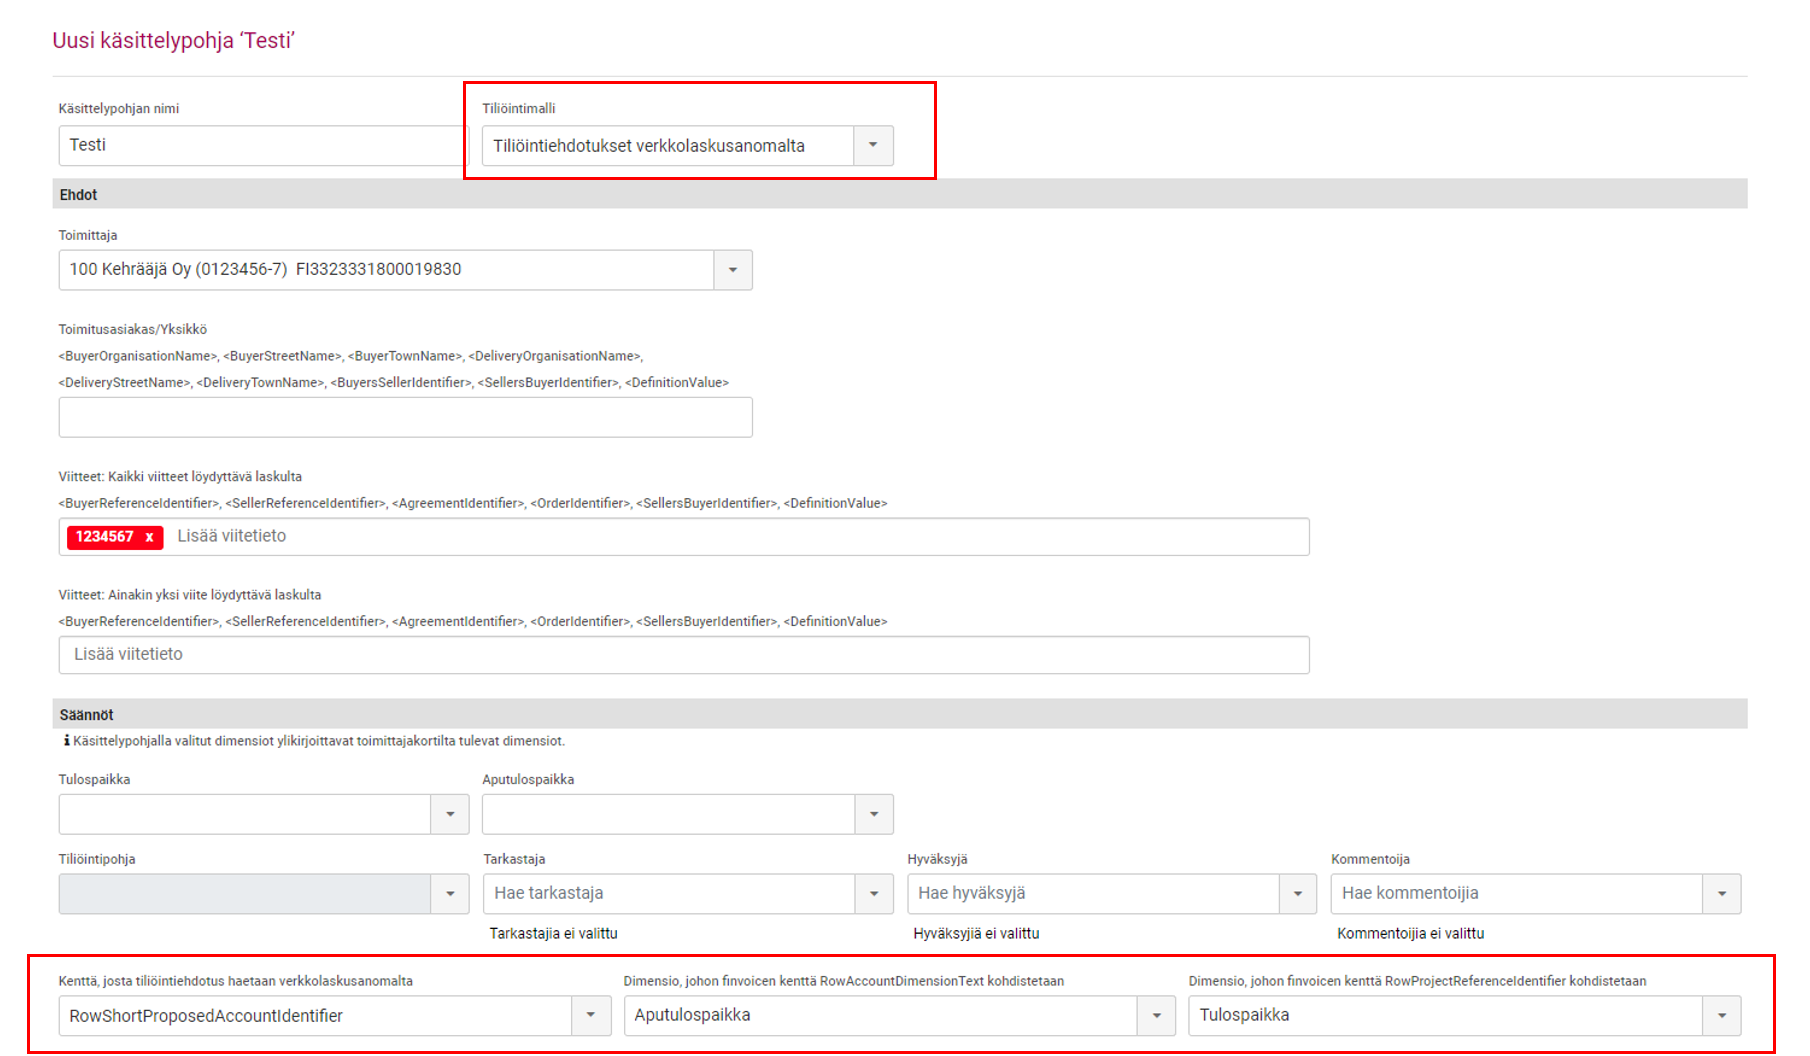The height and width of the screenshot is (1056, 1810).
Task: Open the Tarkastaja search dropdown arrow
Action: click(x=873, y=894)
